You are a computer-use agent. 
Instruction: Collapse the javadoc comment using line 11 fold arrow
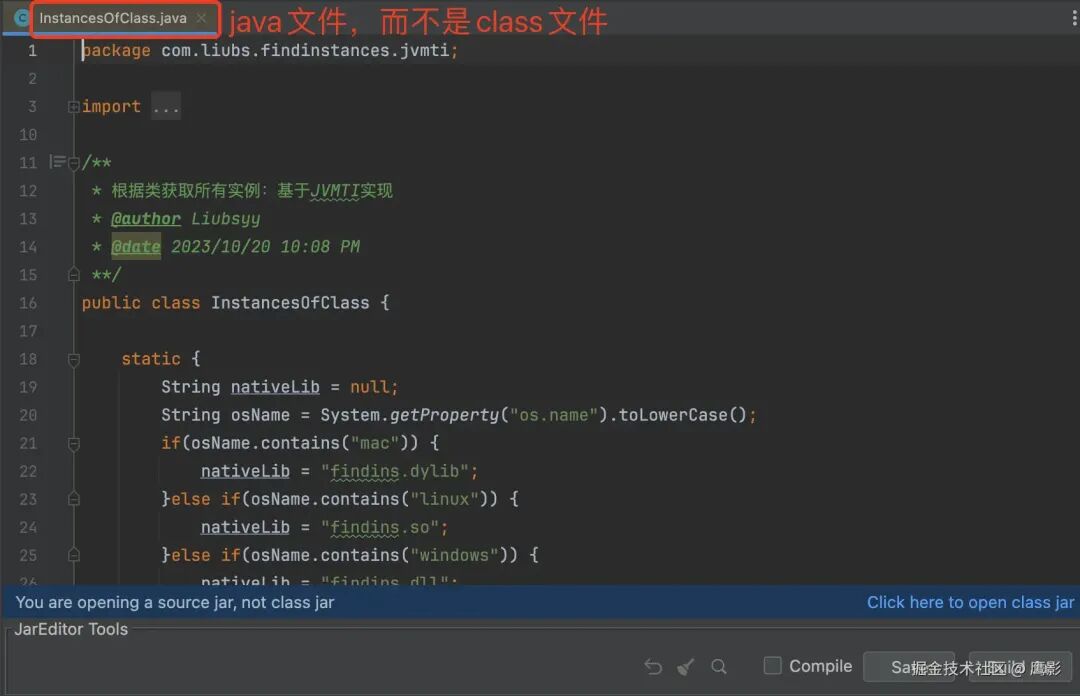[73, 162]
